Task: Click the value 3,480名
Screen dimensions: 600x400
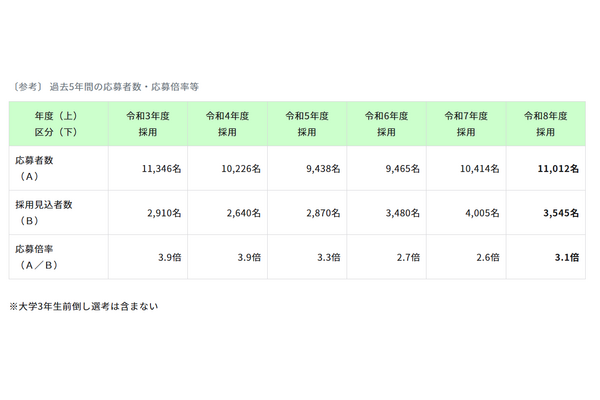Action: click(x=403, y=213)
